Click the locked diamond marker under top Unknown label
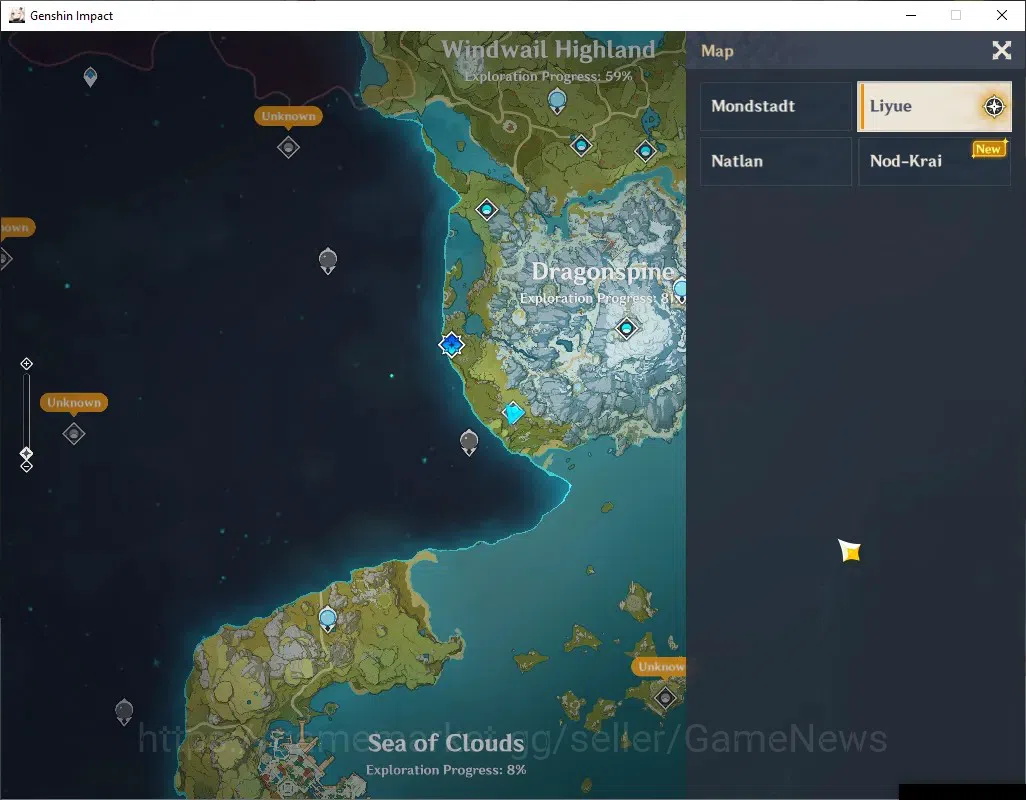1026x800 pixels. point(289,147)
